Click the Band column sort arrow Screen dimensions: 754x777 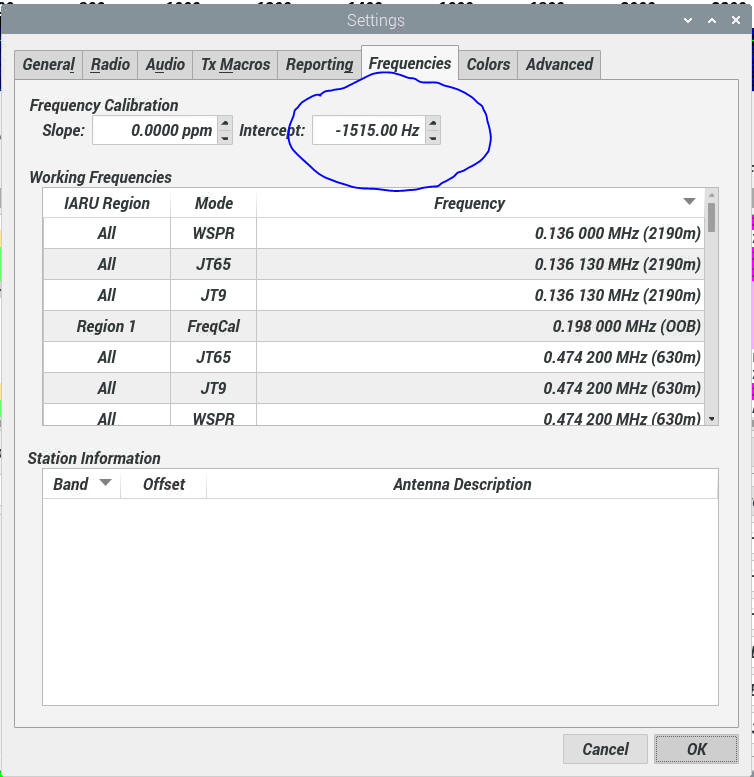click(105, 483)
